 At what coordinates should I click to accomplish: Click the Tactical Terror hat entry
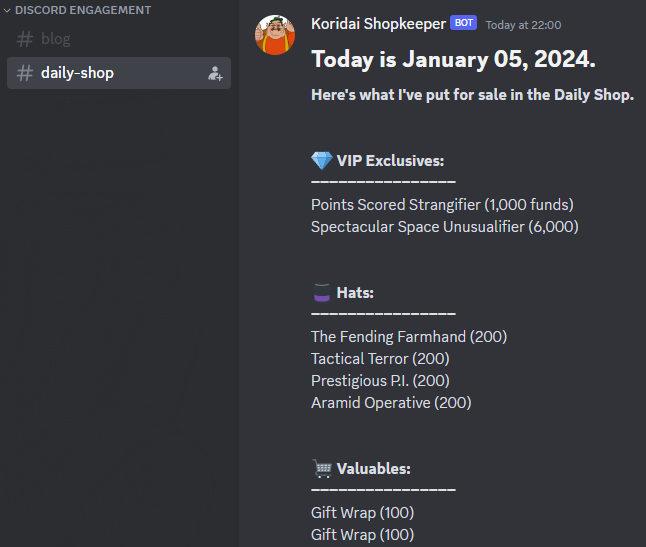[380, 359]
